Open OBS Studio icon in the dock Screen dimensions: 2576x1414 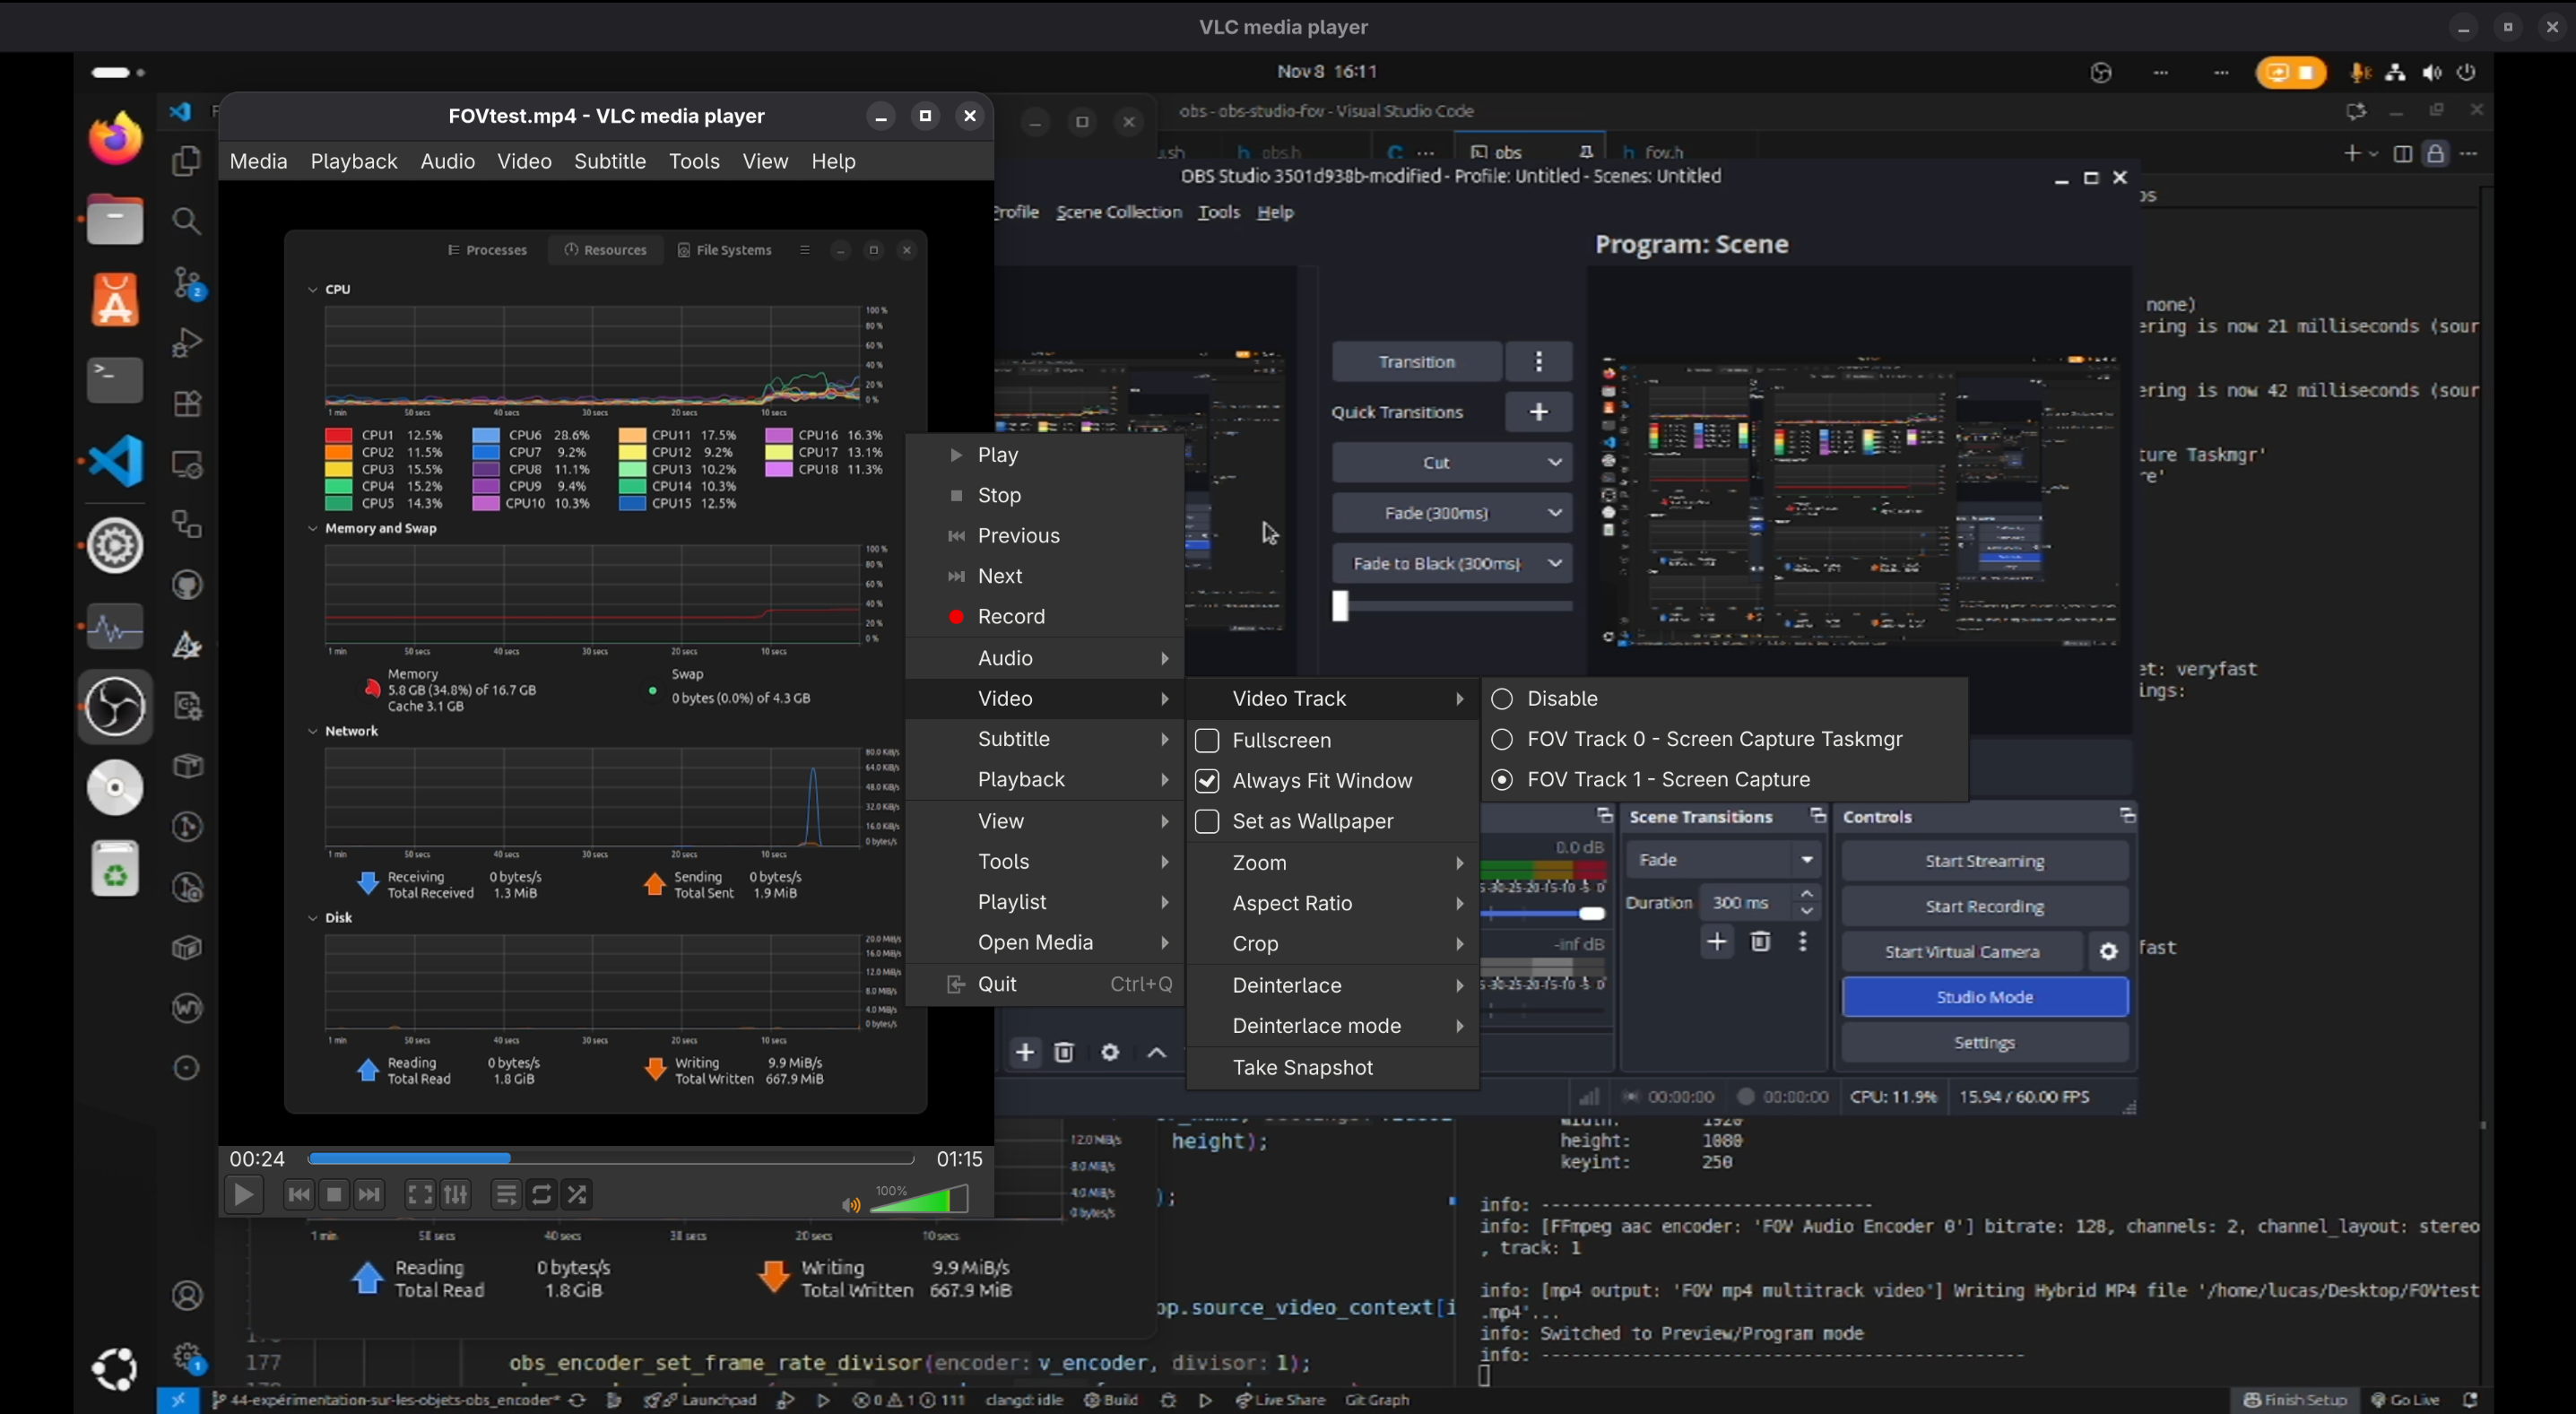point(115,707)
